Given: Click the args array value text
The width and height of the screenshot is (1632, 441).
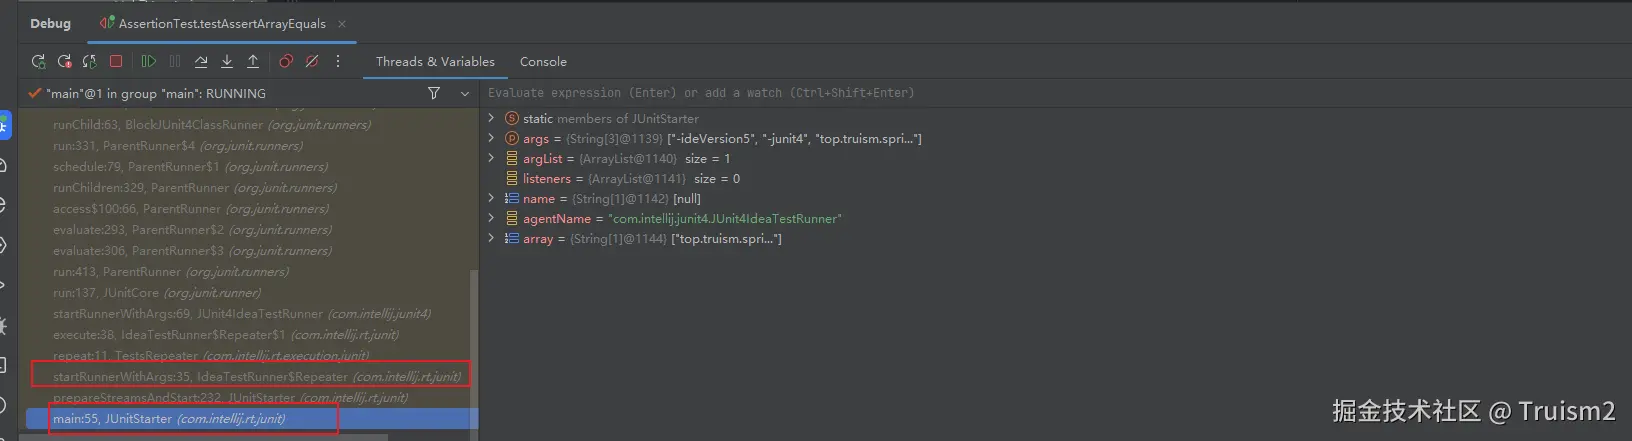Looking at the screenshot, I should [794, 139].
